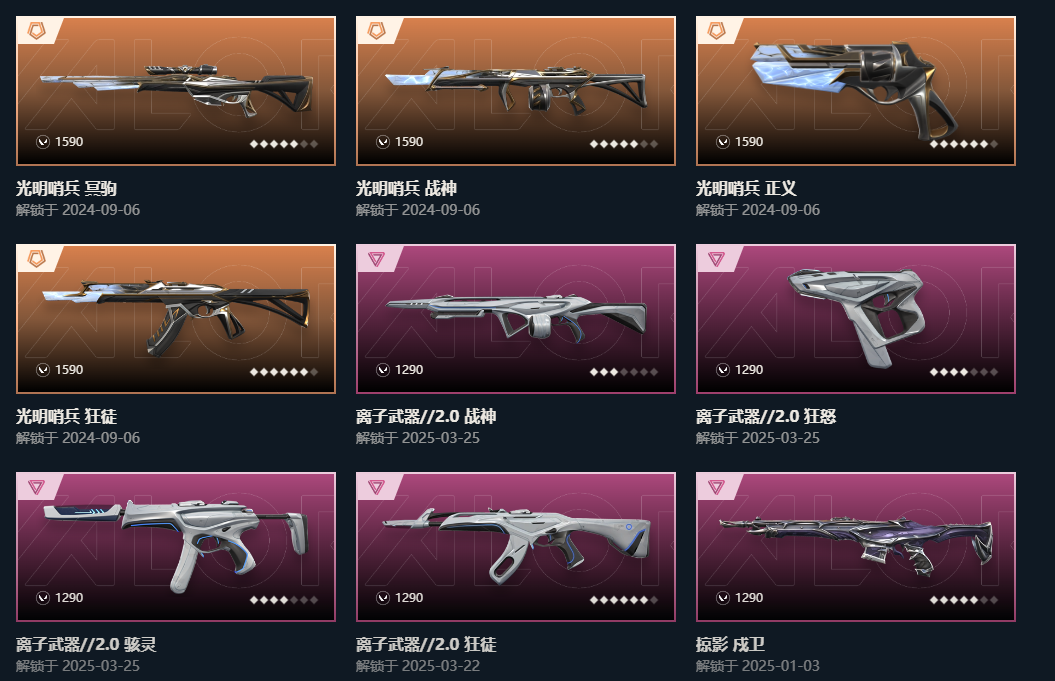The width and height of the screenshot is (1055, 681).
Task: Click the pink tier badge on 离子武器//2.0 战神 card
Action: [x=376, y=258]
